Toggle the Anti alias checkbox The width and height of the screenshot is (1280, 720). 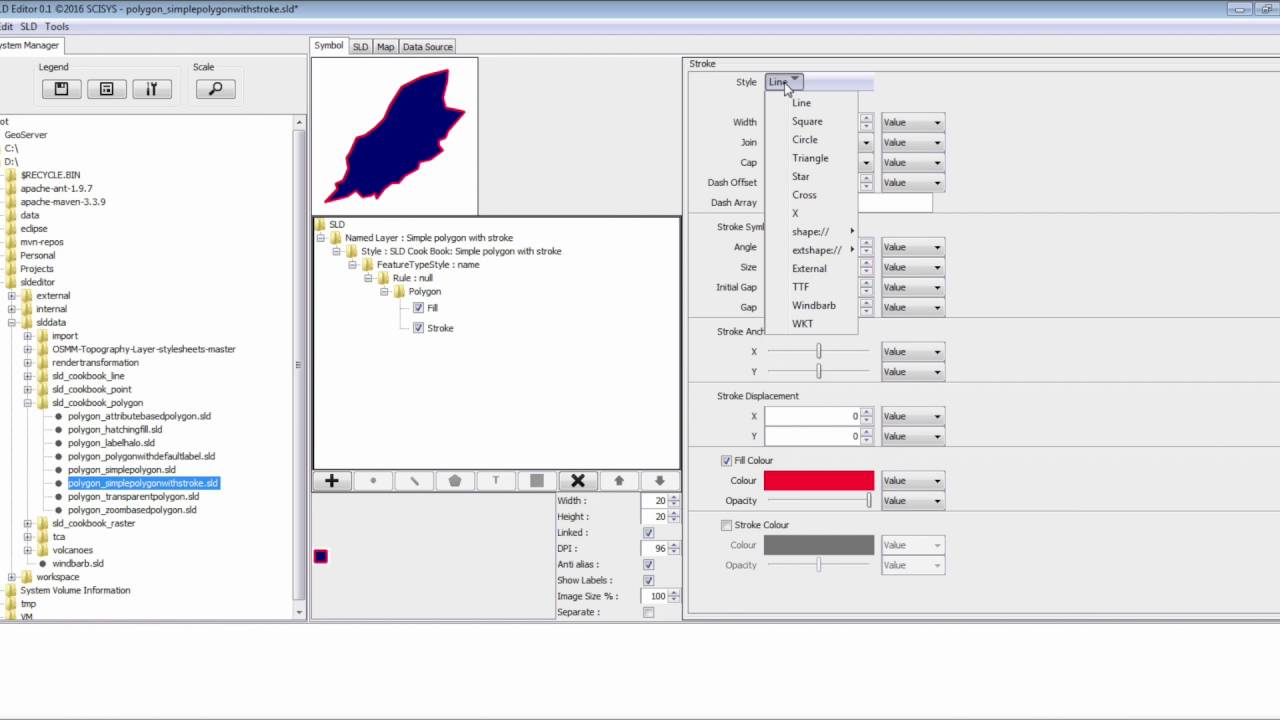point(649,565)
